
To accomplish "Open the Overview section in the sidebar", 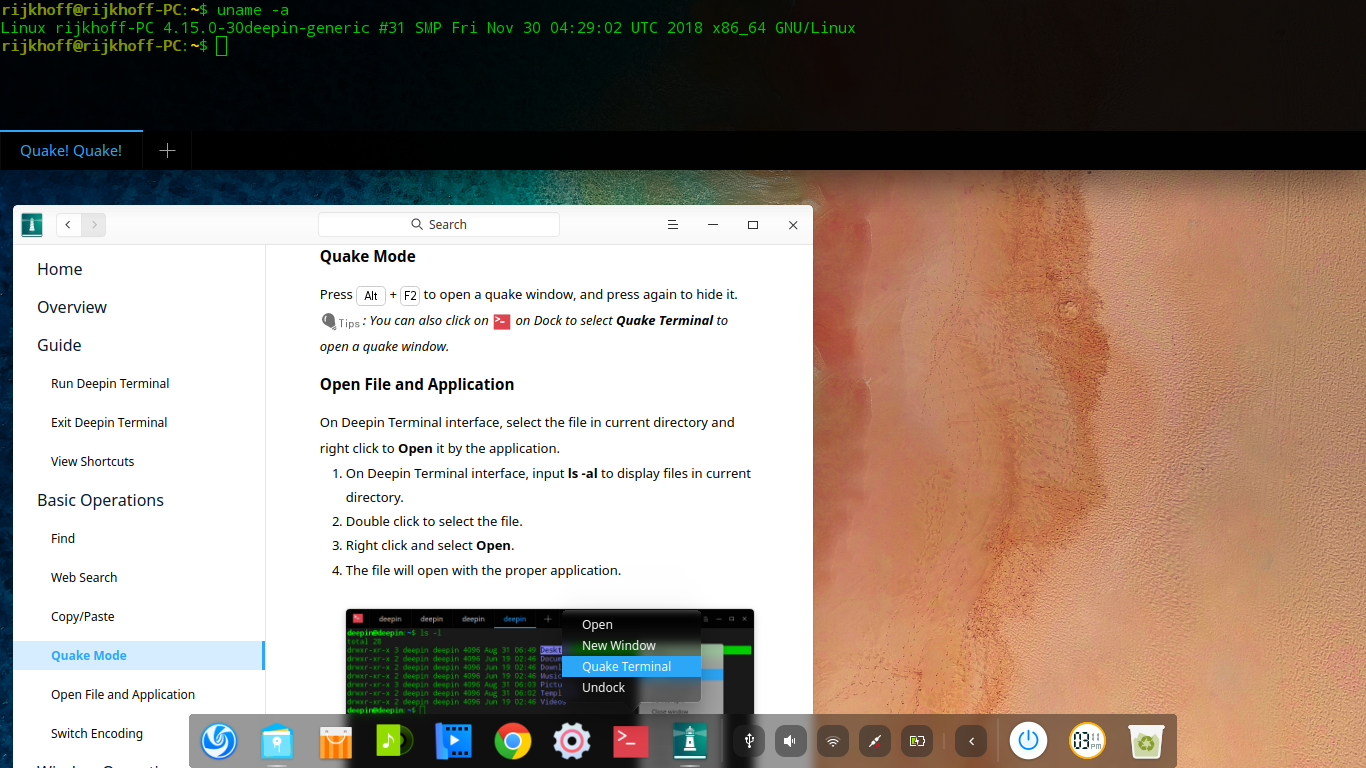I will (x=72, y=307).
